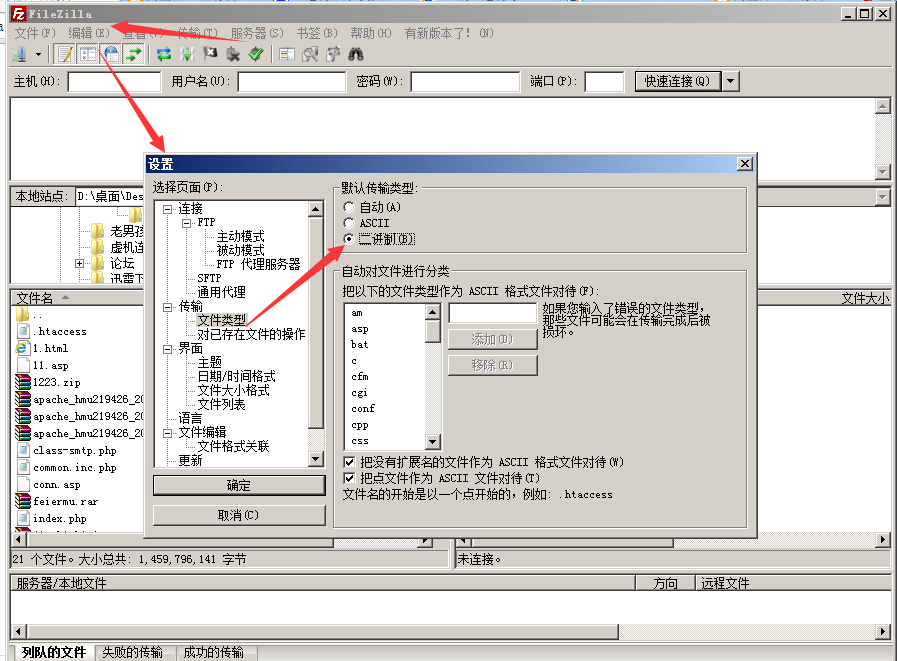
Task: Toggle the local directory tree icon
Action: (x=88, y=54)
